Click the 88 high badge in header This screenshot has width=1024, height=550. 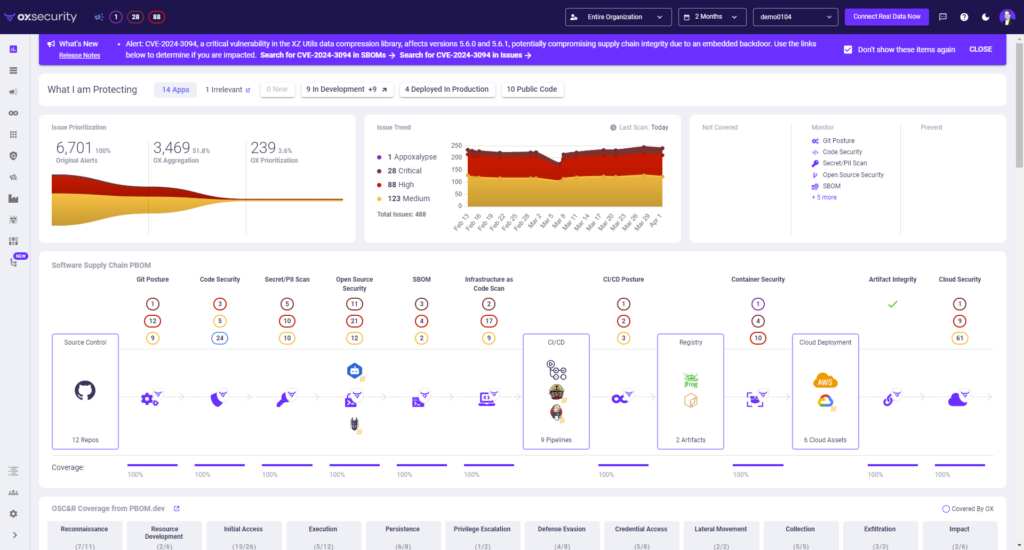(x=157, y=17)
